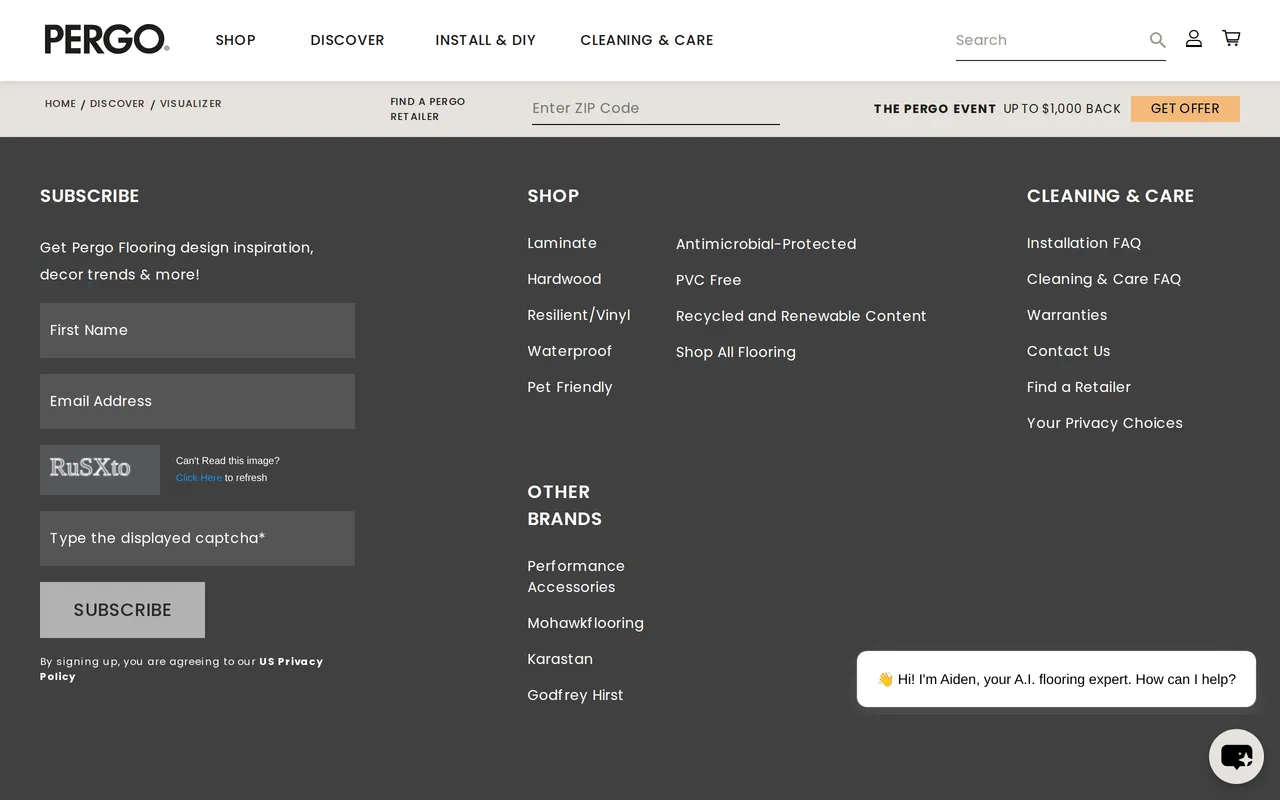The image size is (1280, 800).
Task: Open the Godfrey Hirst link
Action: [x=575, y=695]
